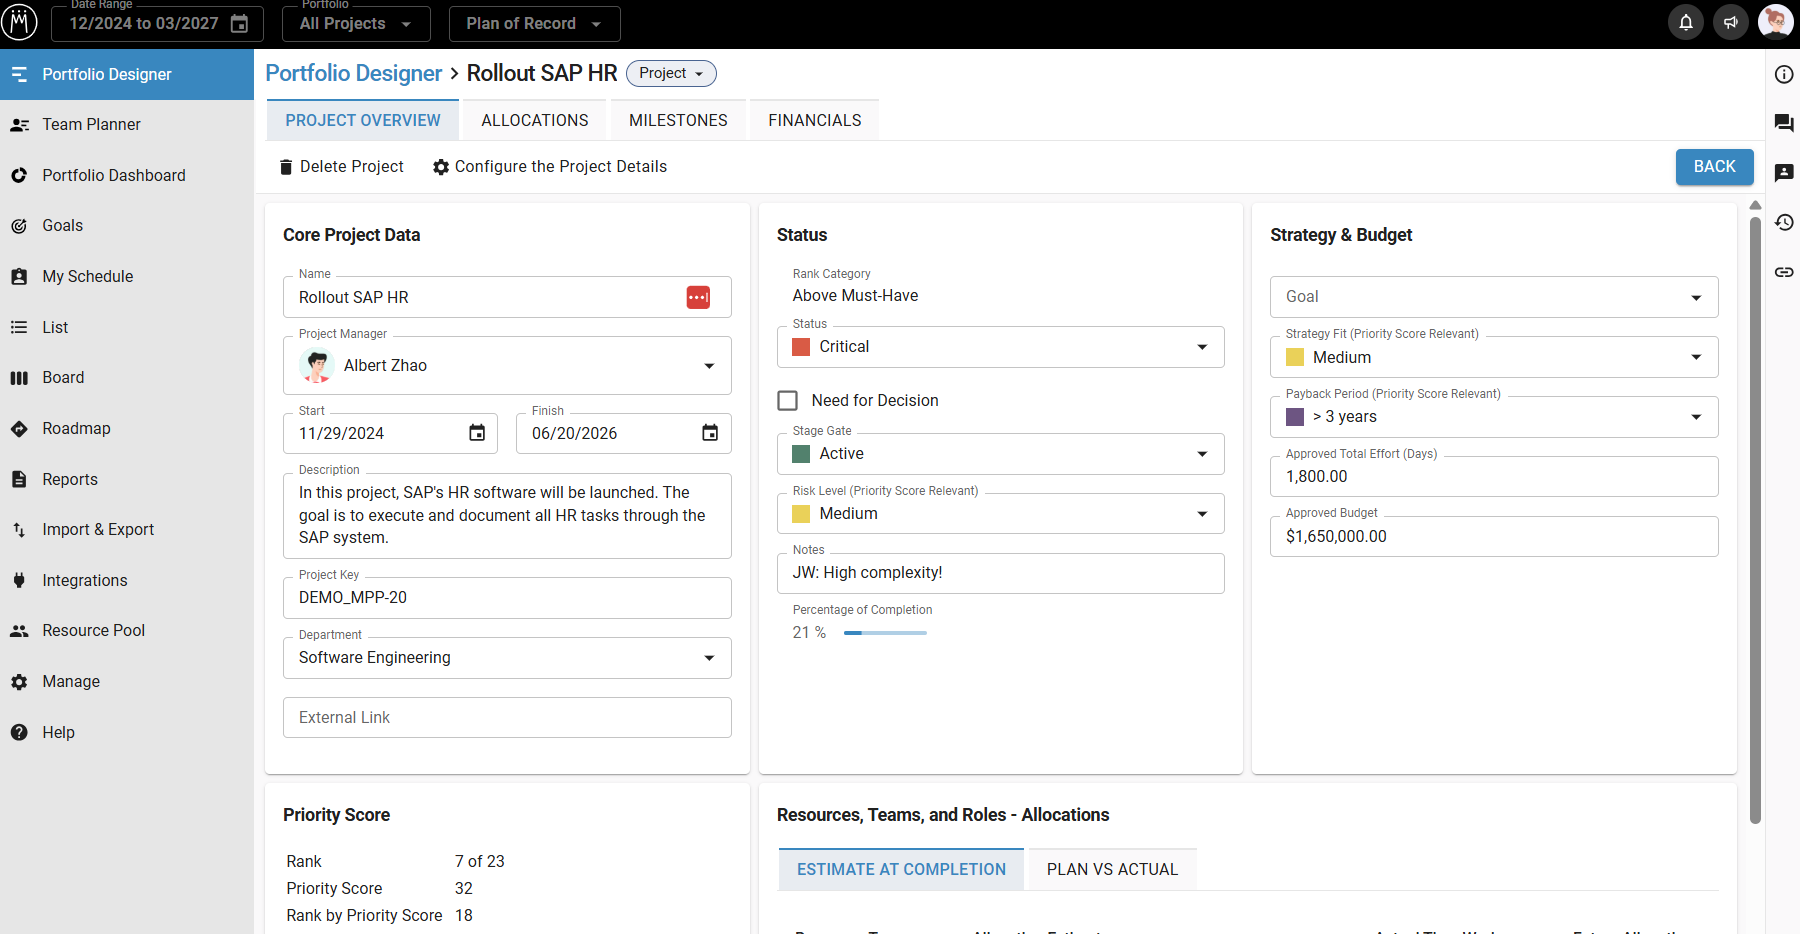Click the gear icon for Configure Project Details
This screenshot has height=934, width=1800.
tap(441, 167)
